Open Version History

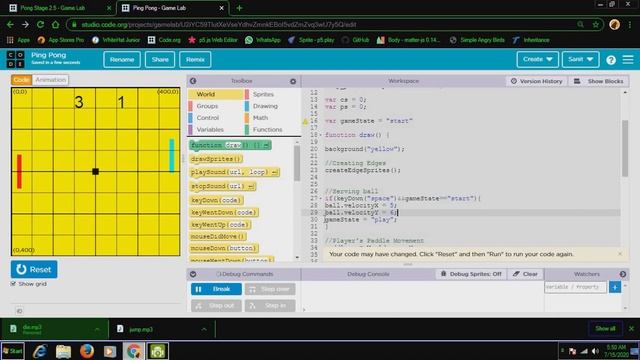click(536, 81)
